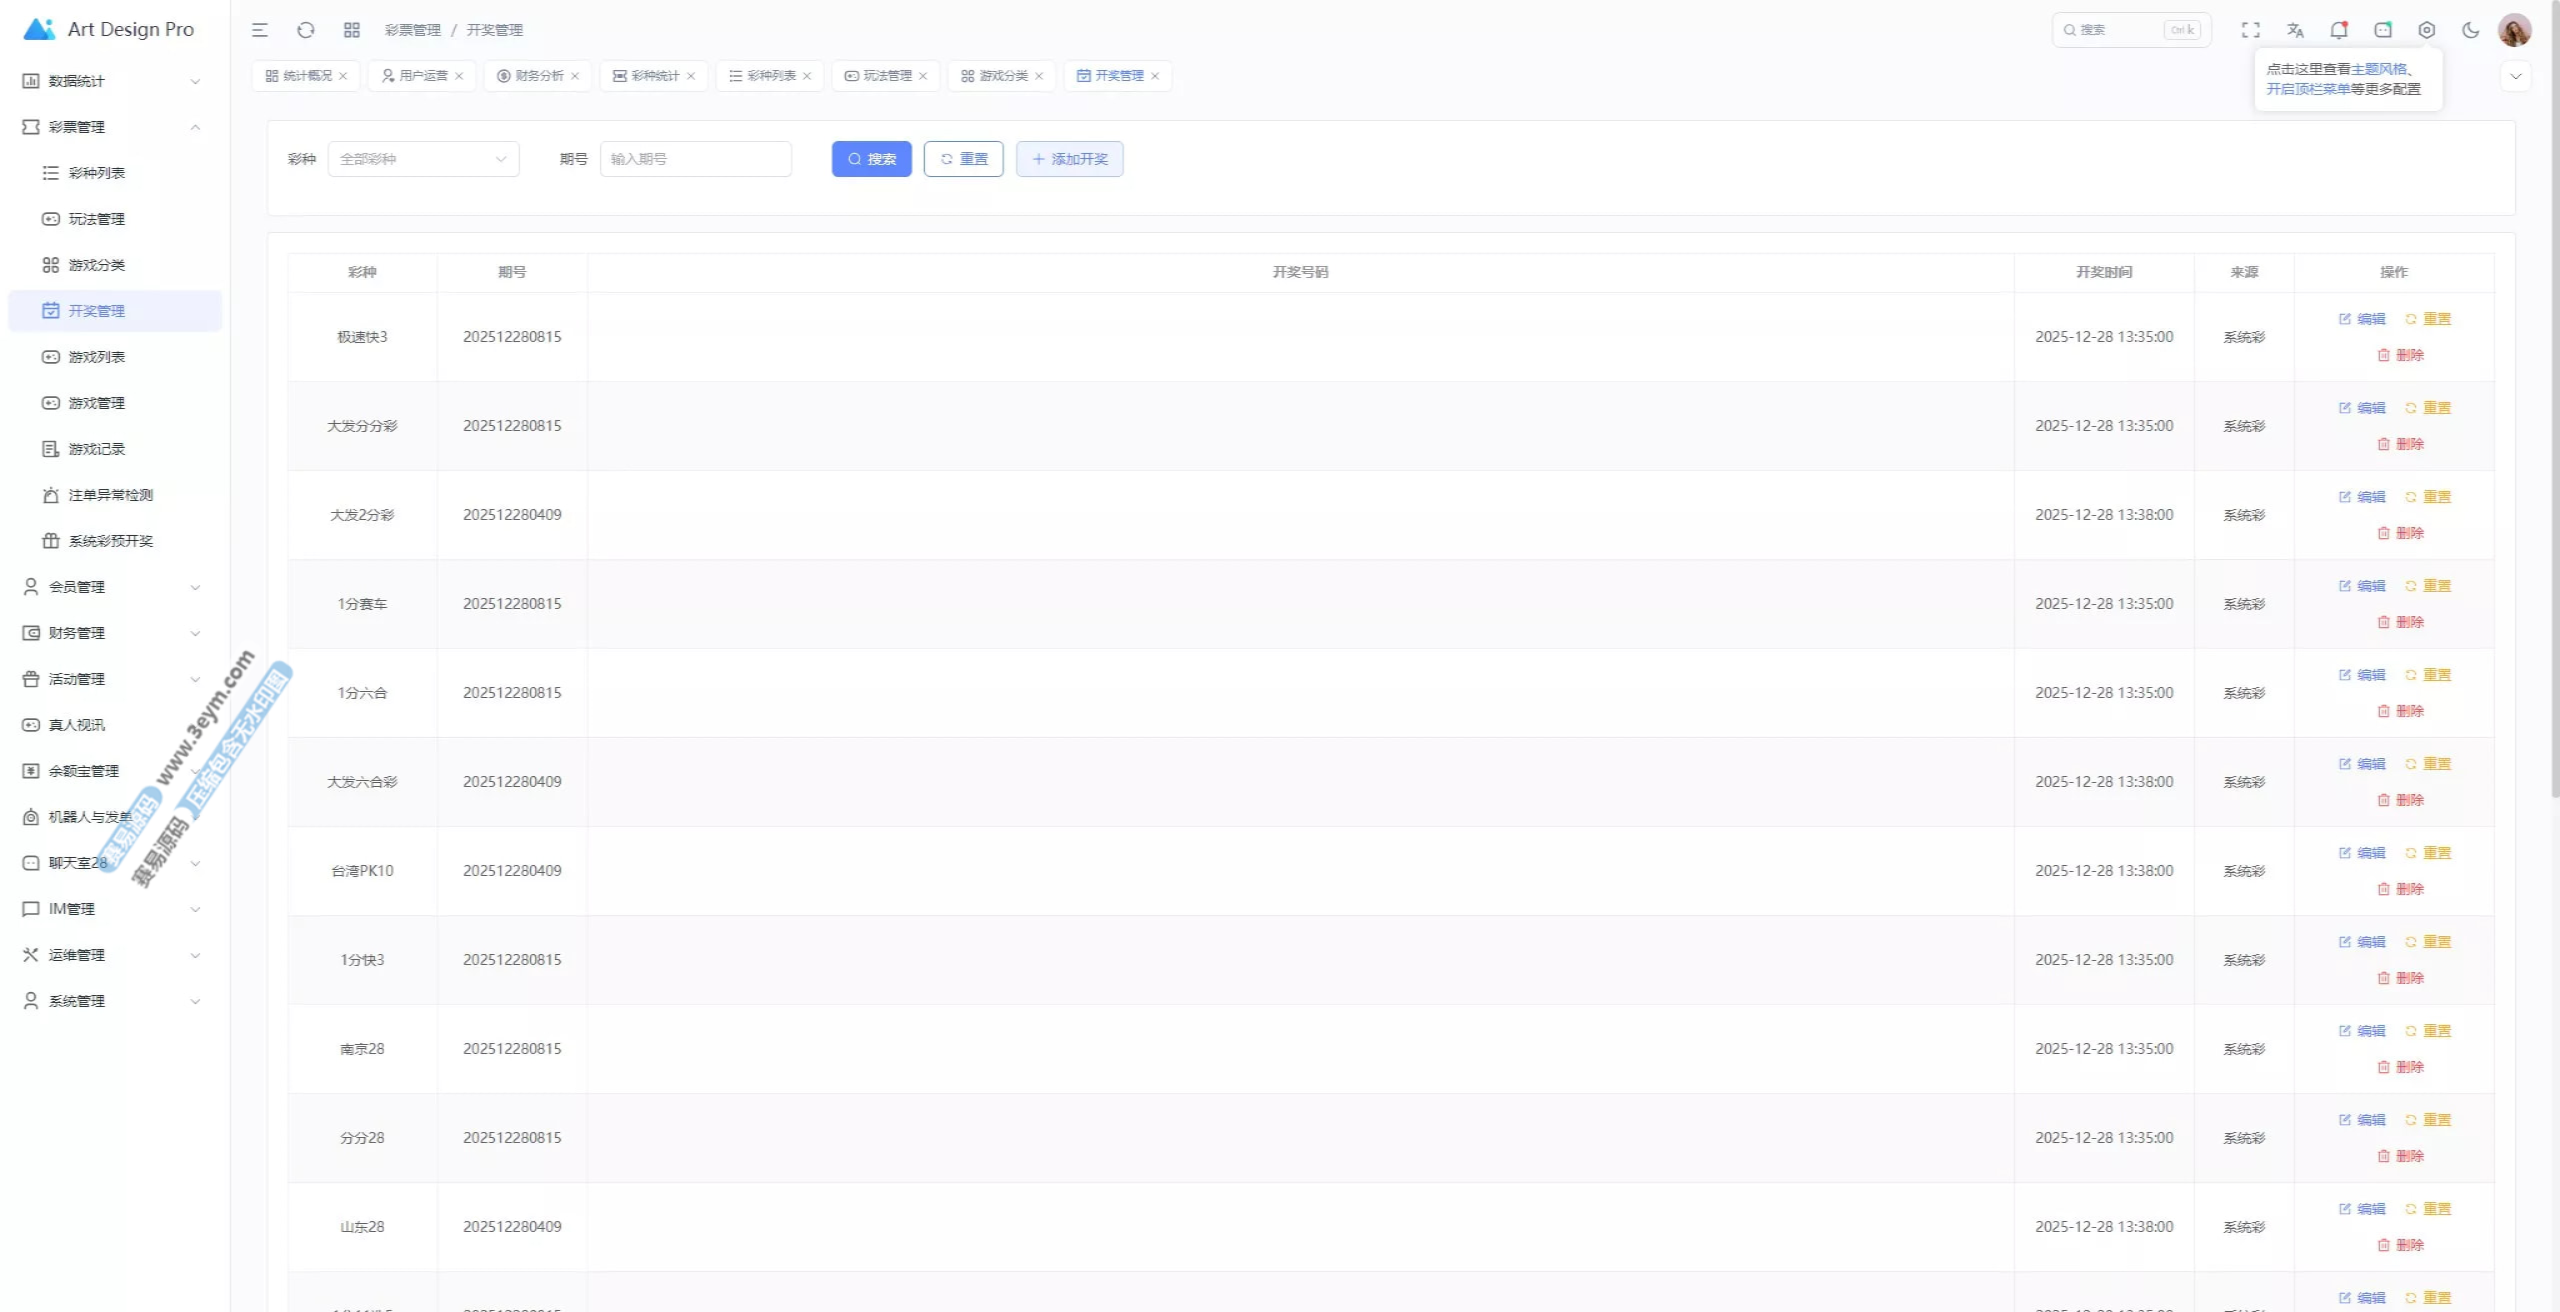
Task: Close the 彩种统计 tab
Action: tap(691, 76)
